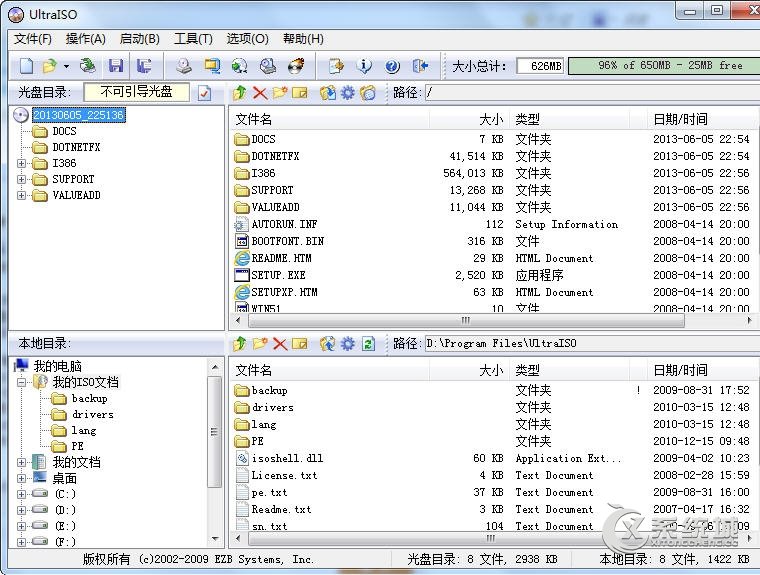Click red X delete in local pane toolbar

[x=280, y=344]
